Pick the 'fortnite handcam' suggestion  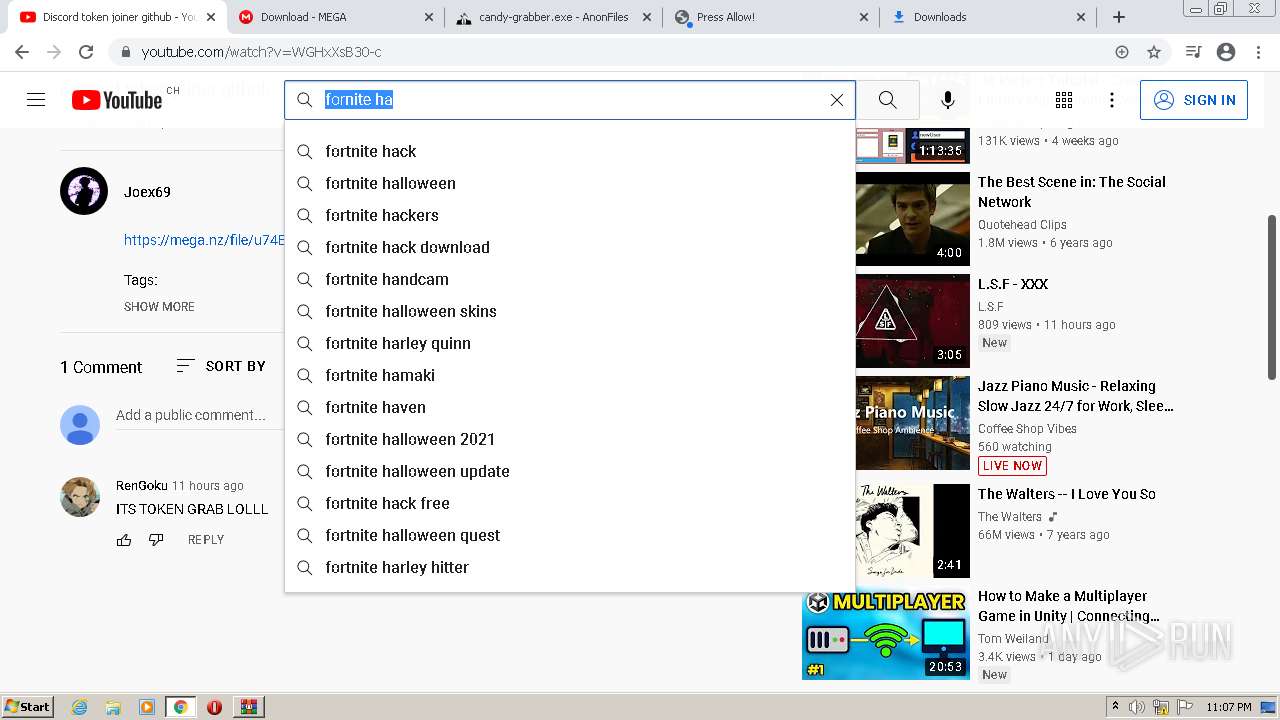pos(570,279)
